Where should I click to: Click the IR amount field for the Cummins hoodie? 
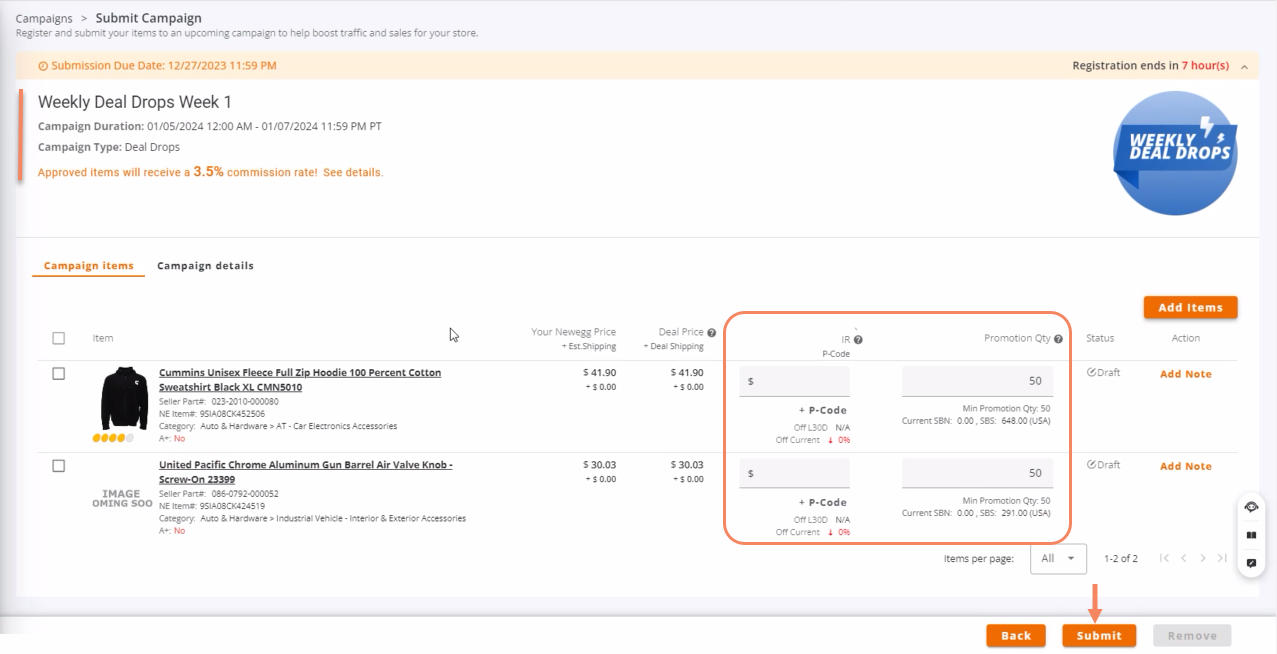tap(795, 381)
